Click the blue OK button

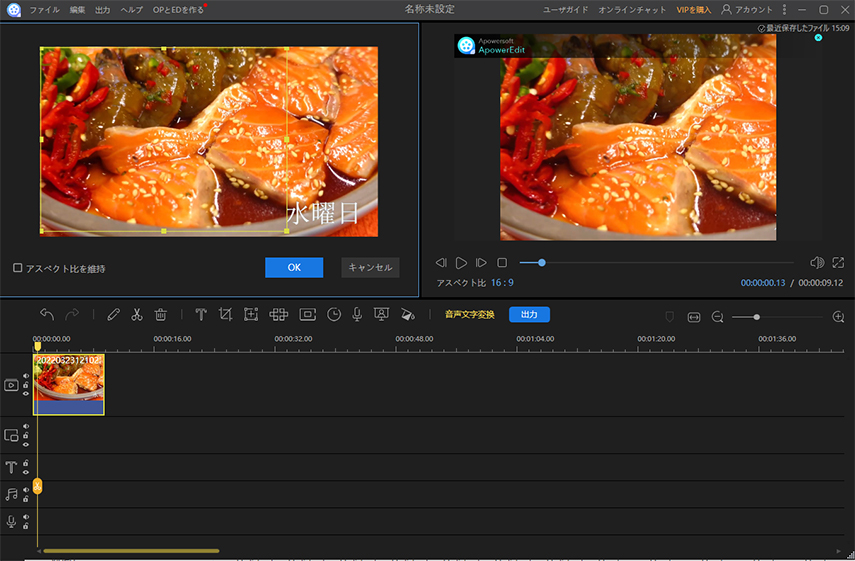294,267
